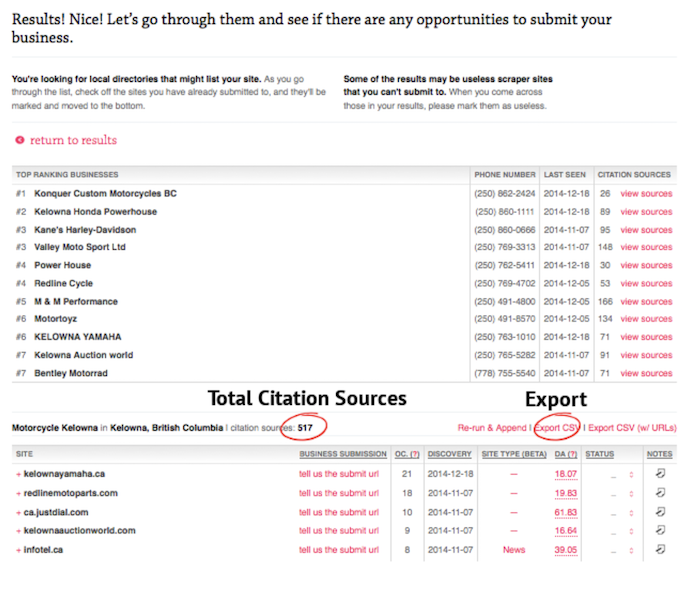This screenshot has width=700, height=590.
Task: Click site name kelownayamaha.ca
Action: tap(64, 474)
